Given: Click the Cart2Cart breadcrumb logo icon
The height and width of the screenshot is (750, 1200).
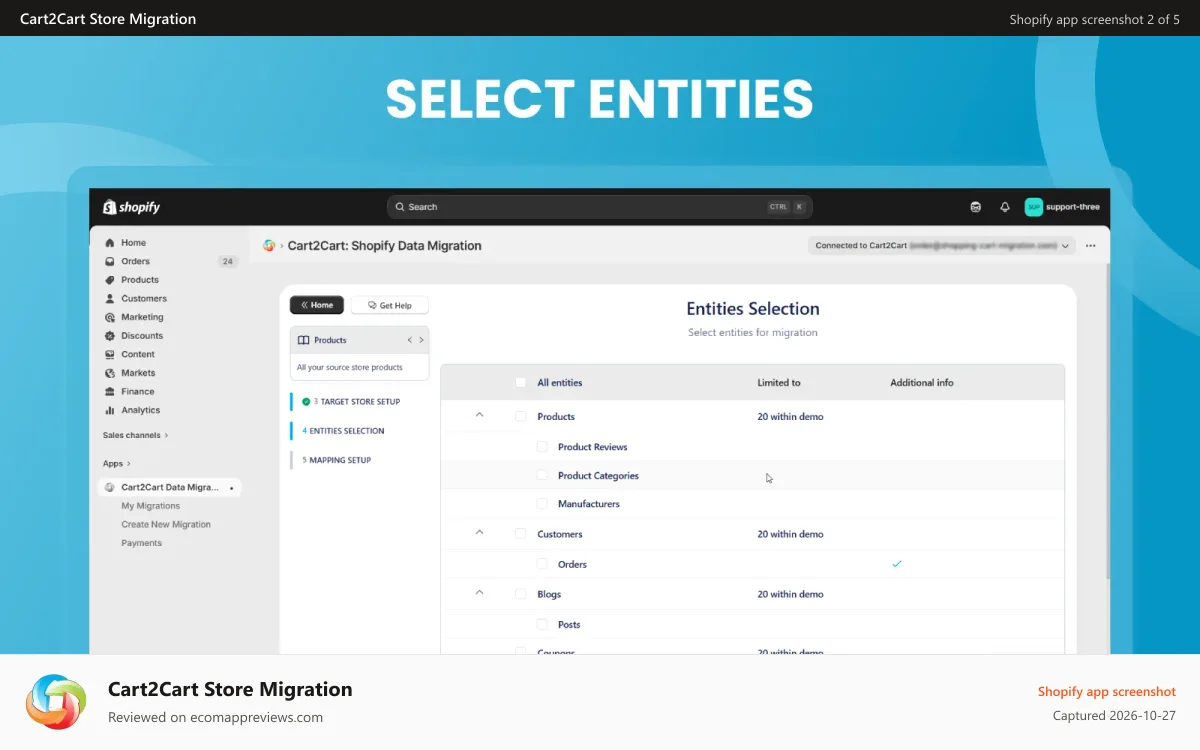Looking at the screenshot, I should point(269,245).
